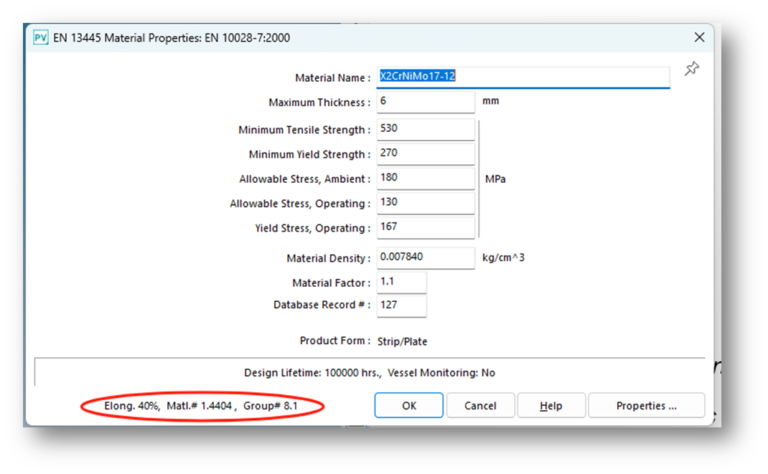Image resolution: width=768 pixels, height=474 pixels.
Task: Open the Properties ... button
Action: pyautogui.click(x=646, y=406)
